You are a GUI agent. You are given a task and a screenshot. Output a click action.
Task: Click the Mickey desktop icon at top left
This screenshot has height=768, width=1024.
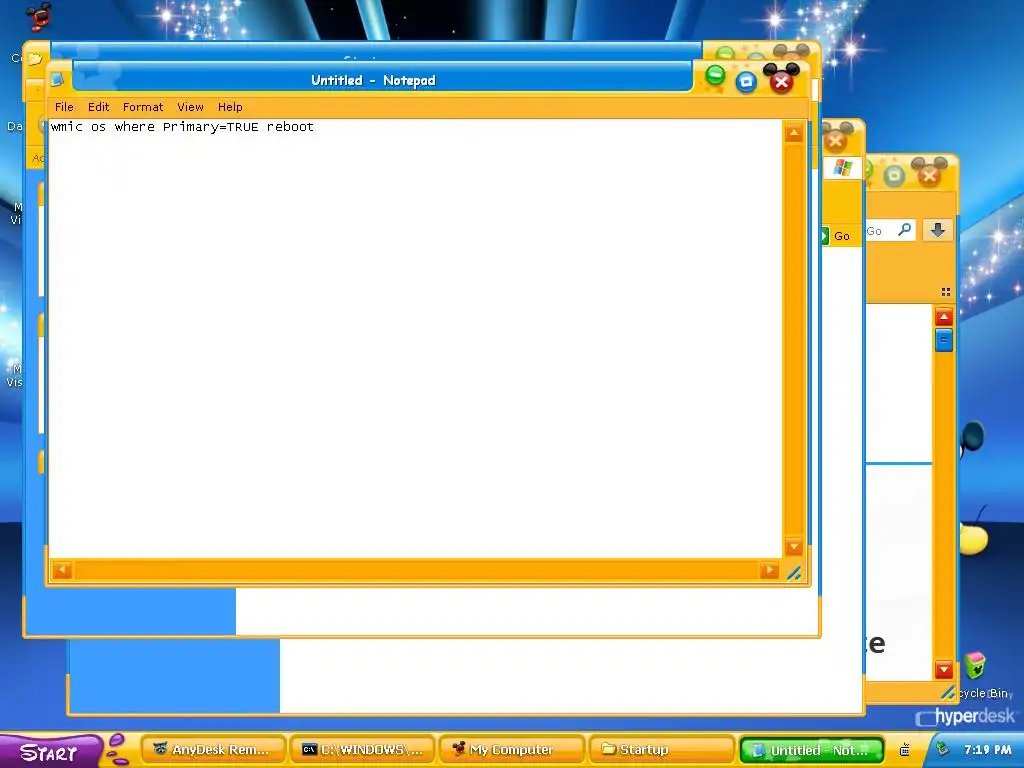click(x=39, y=16)
